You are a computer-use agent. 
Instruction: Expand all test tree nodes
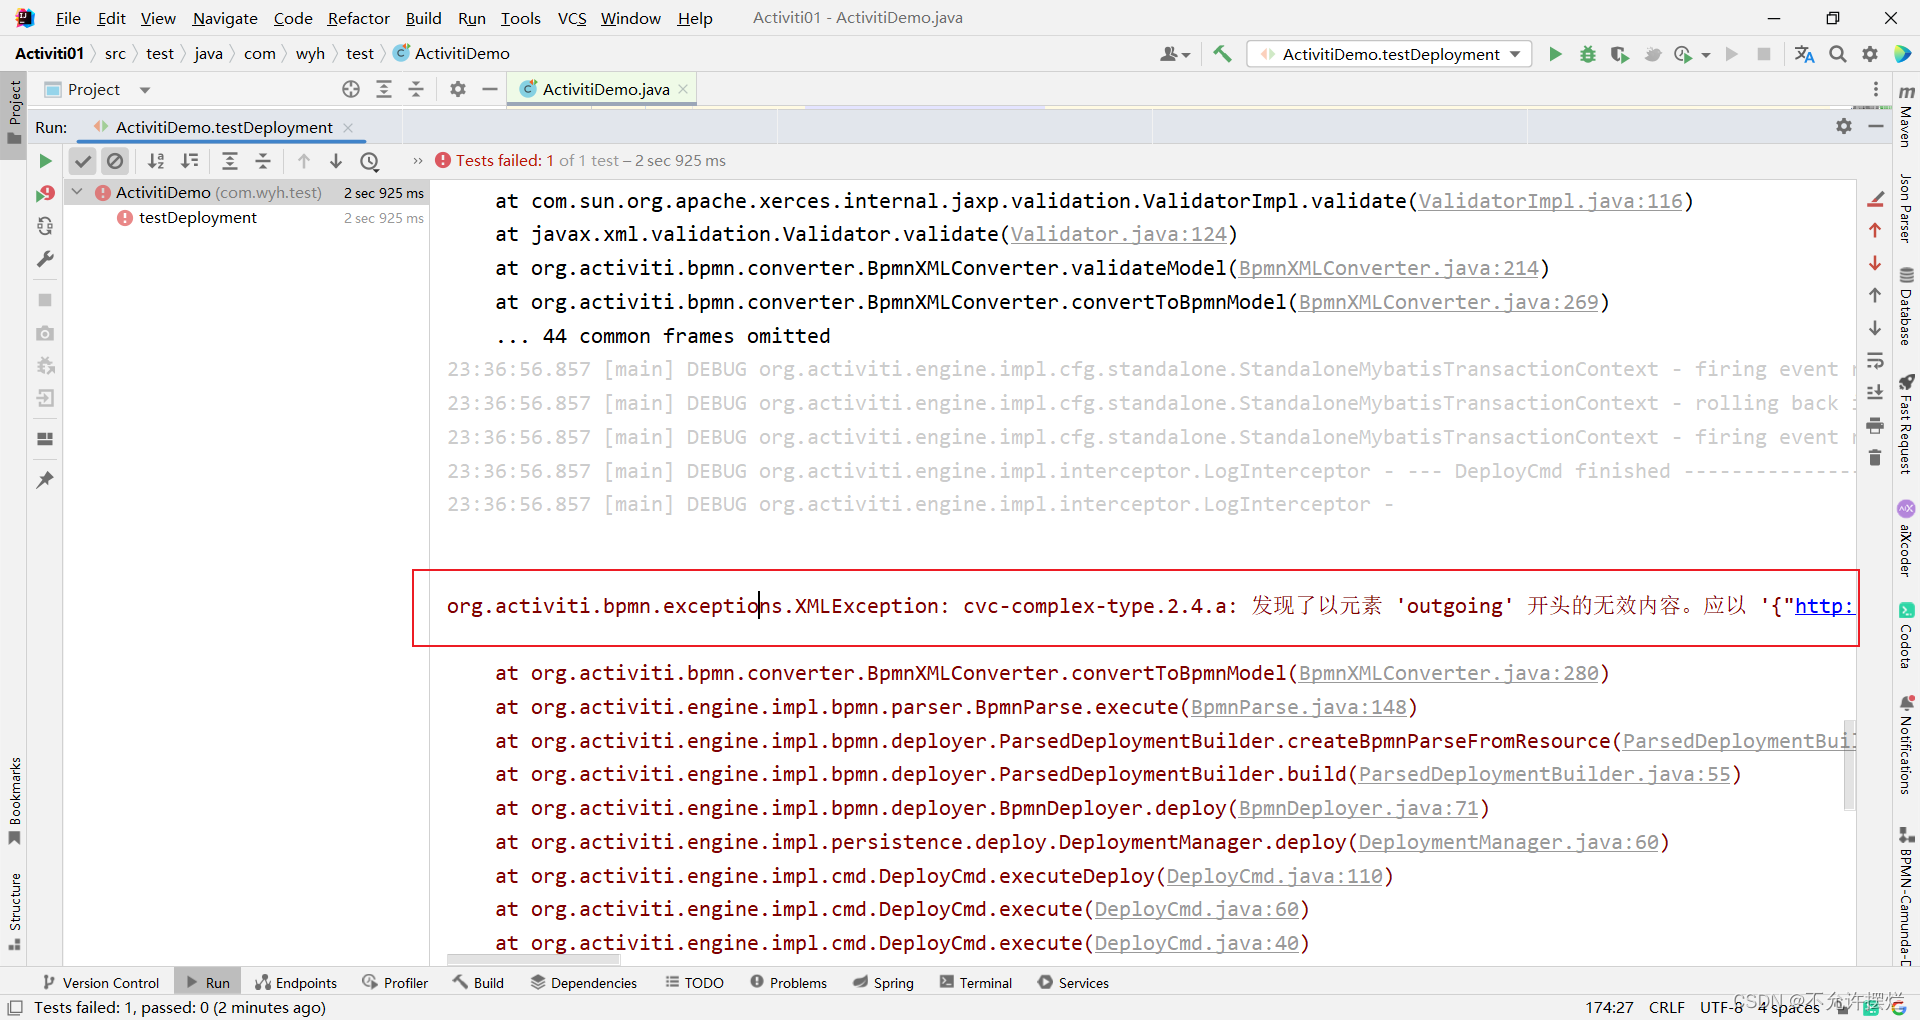230,161
